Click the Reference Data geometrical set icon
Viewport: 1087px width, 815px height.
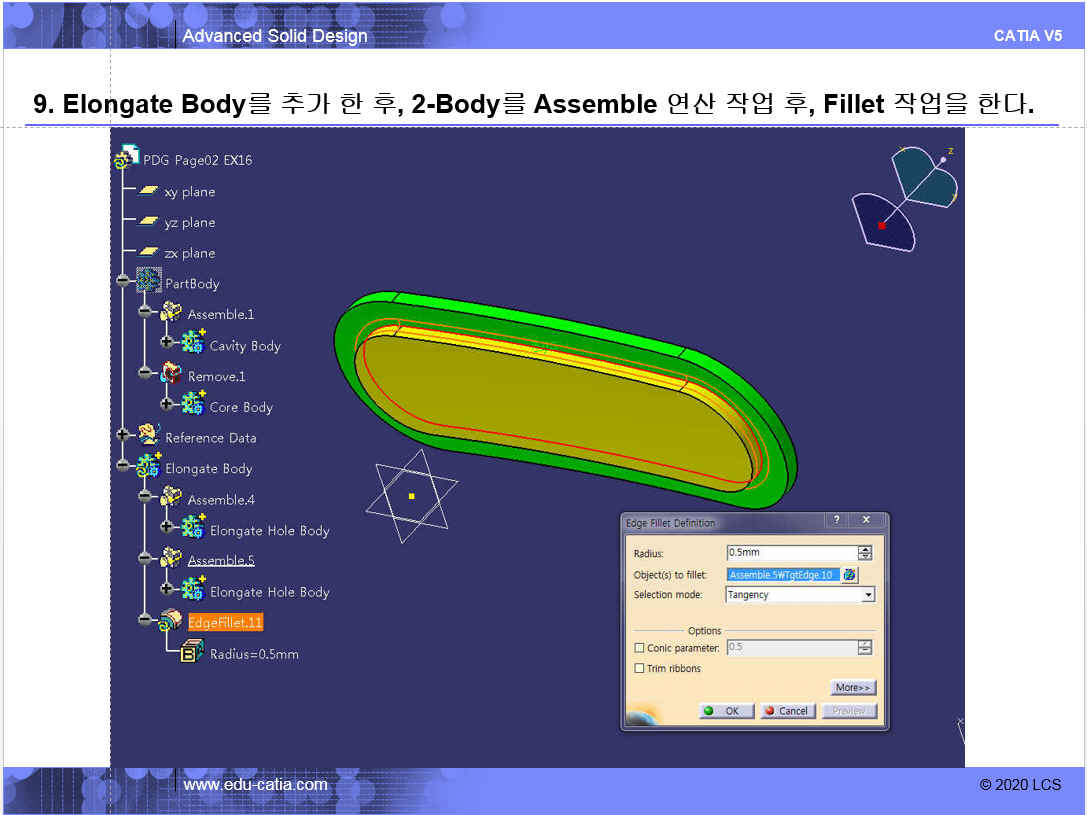click(149, 436)
